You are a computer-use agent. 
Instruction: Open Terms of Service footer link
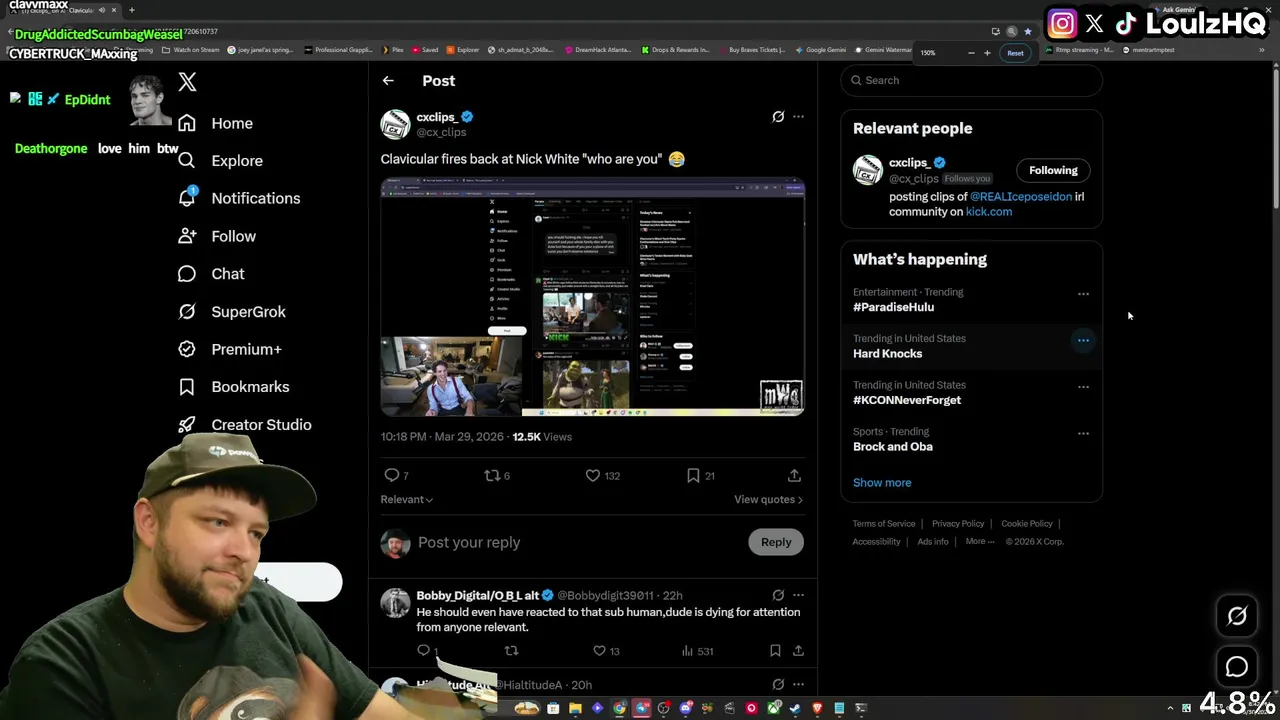[x=884, y=524]
